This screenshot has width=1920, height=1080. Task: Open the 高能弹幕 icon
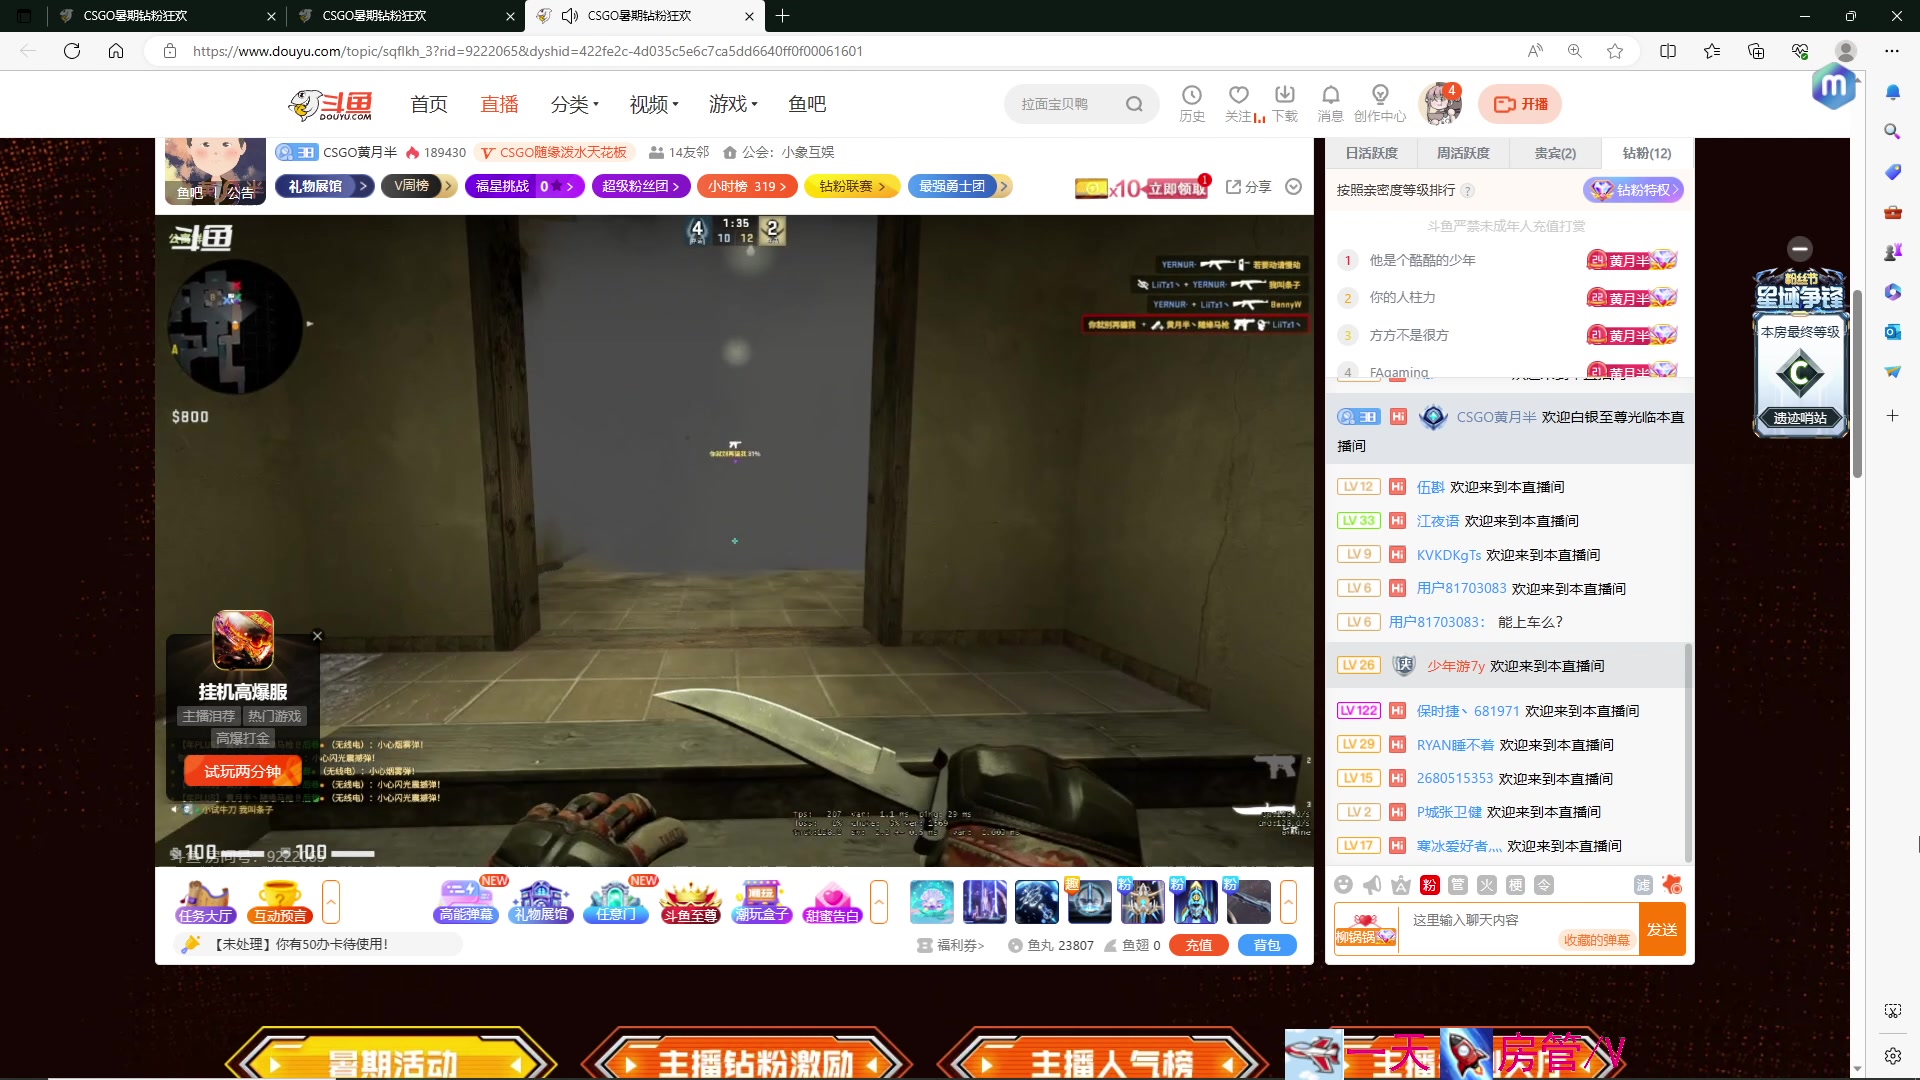[x=466, y=902]
